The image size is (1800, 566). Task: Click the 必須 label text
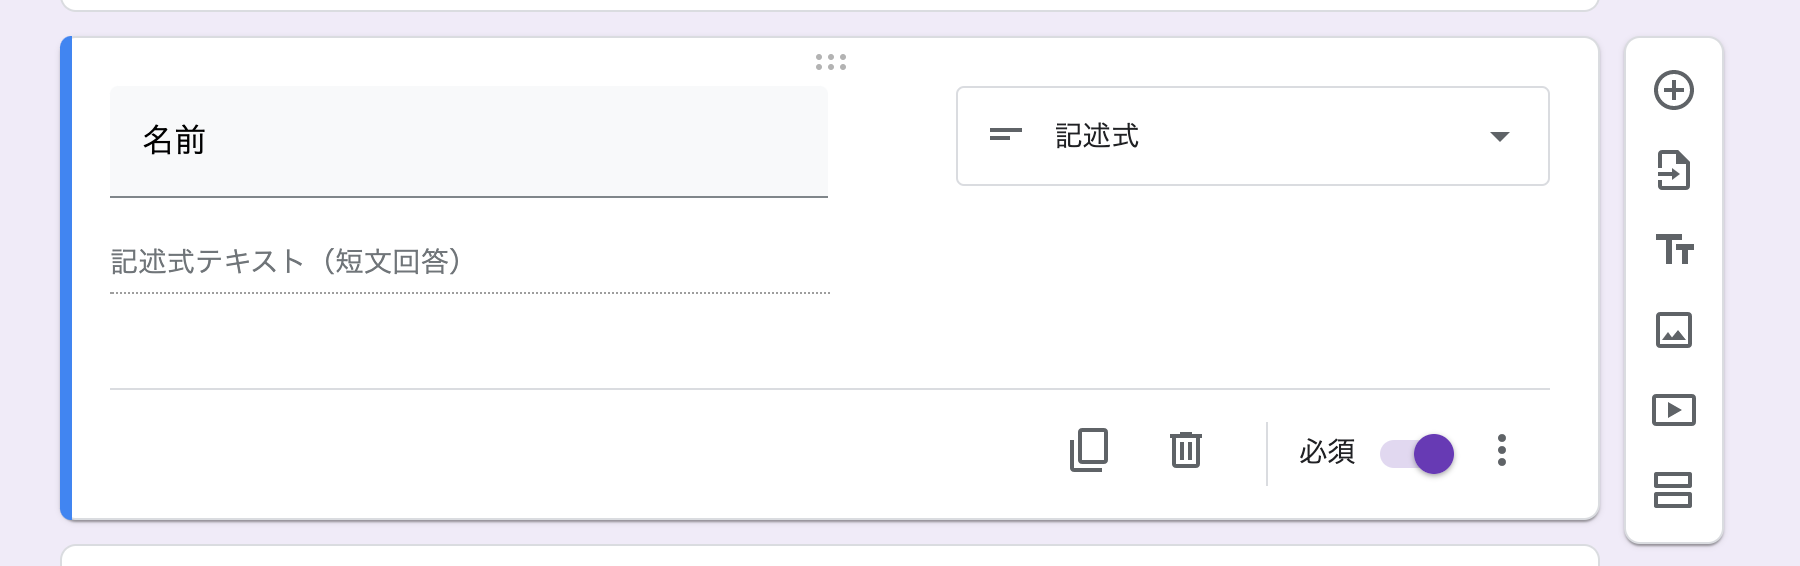tap(1326, 452)
